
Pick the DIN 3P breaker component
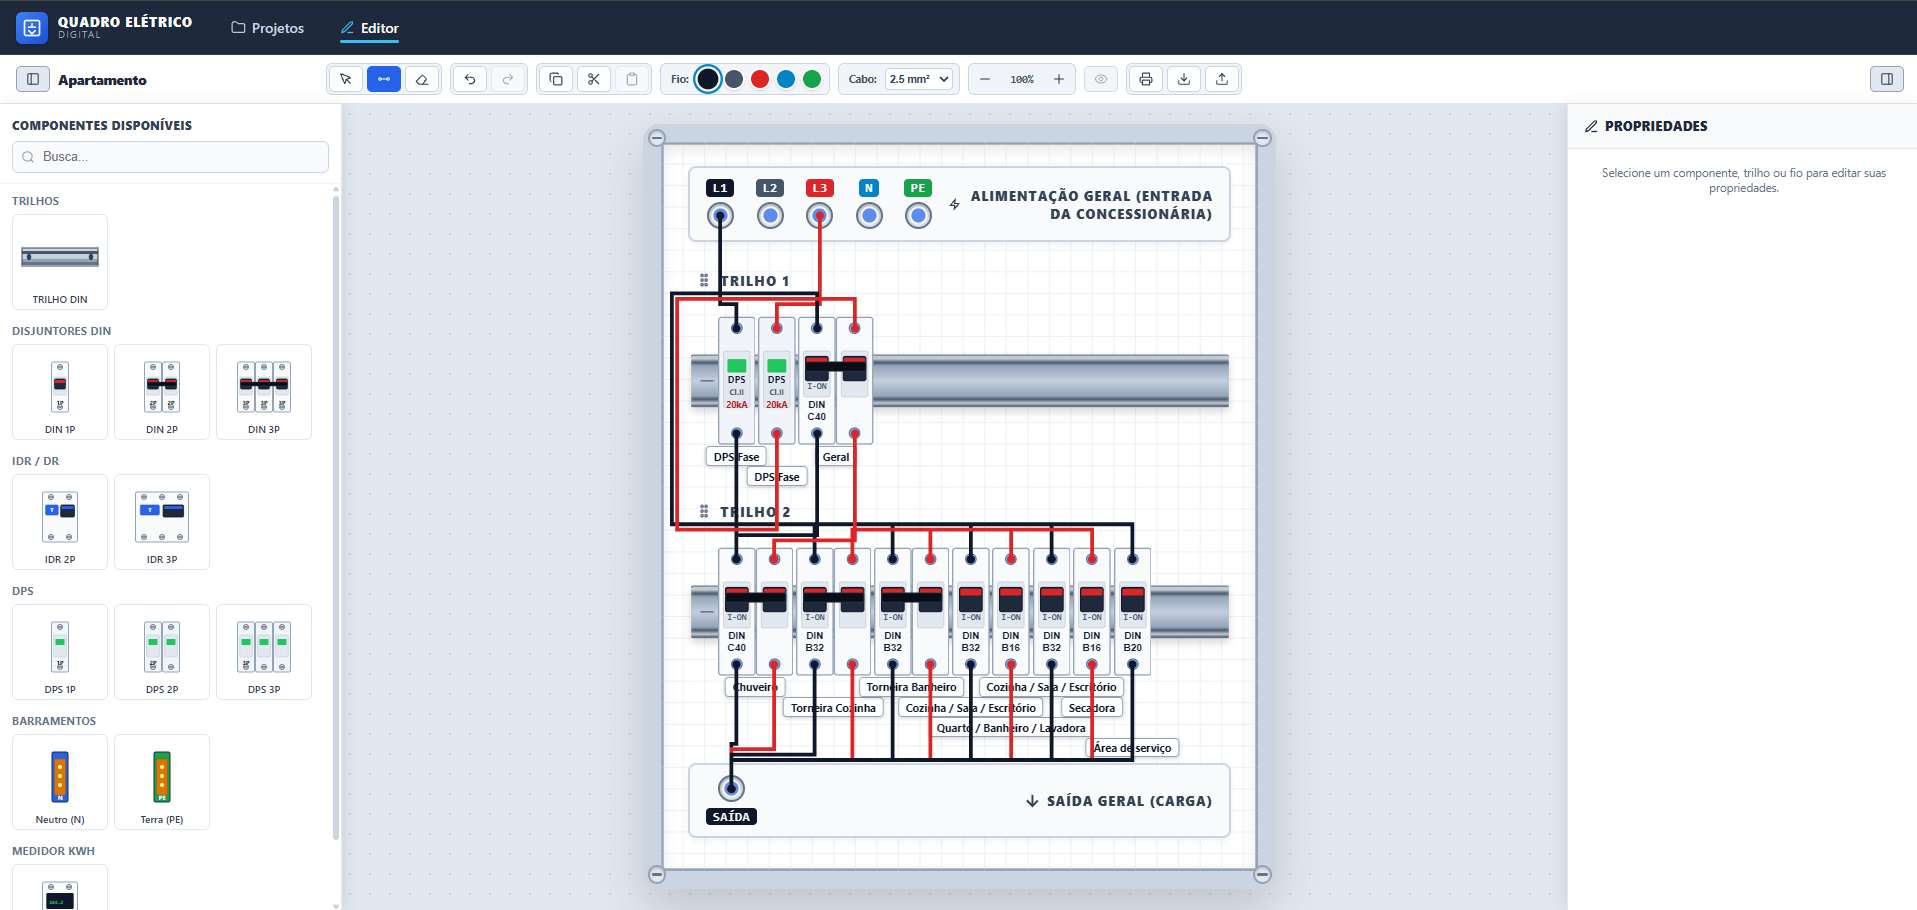coord(264,392)
